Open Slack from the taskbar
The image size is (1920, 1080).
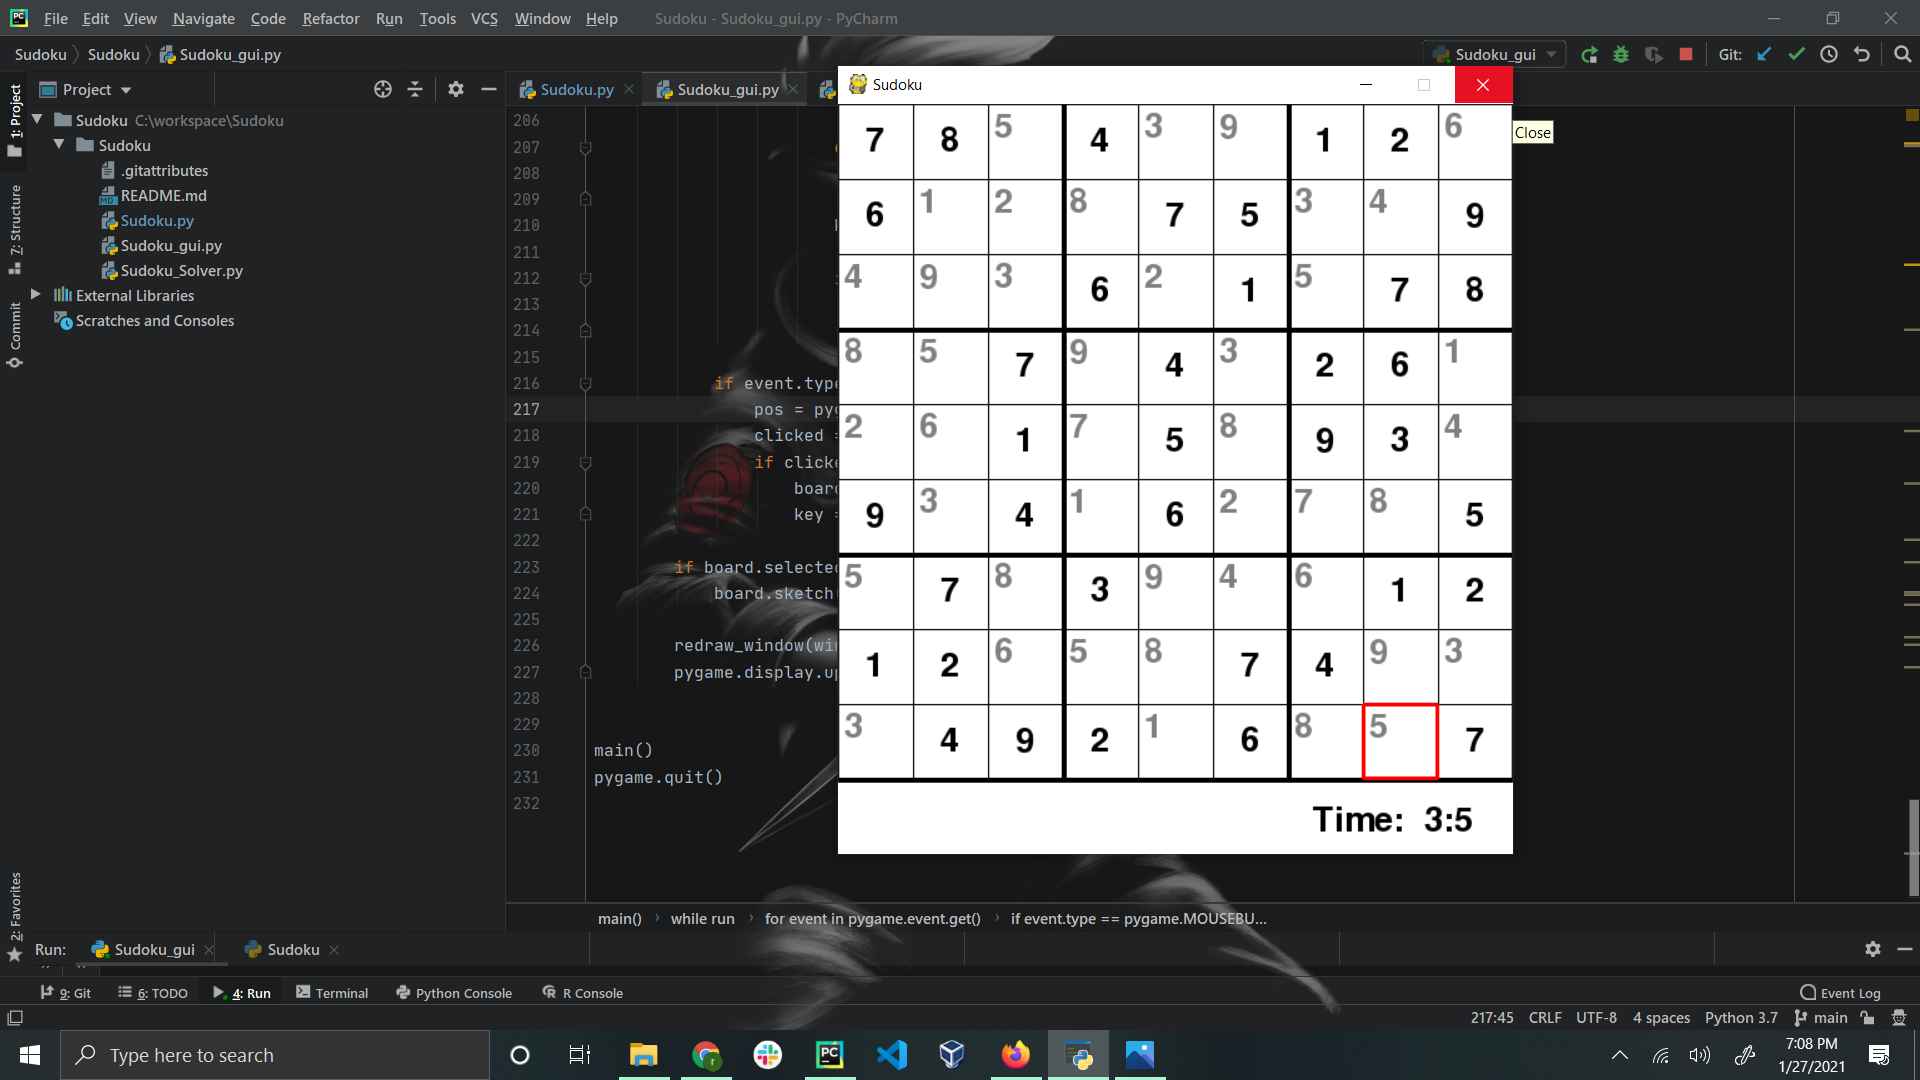[x=767, y=1055]
